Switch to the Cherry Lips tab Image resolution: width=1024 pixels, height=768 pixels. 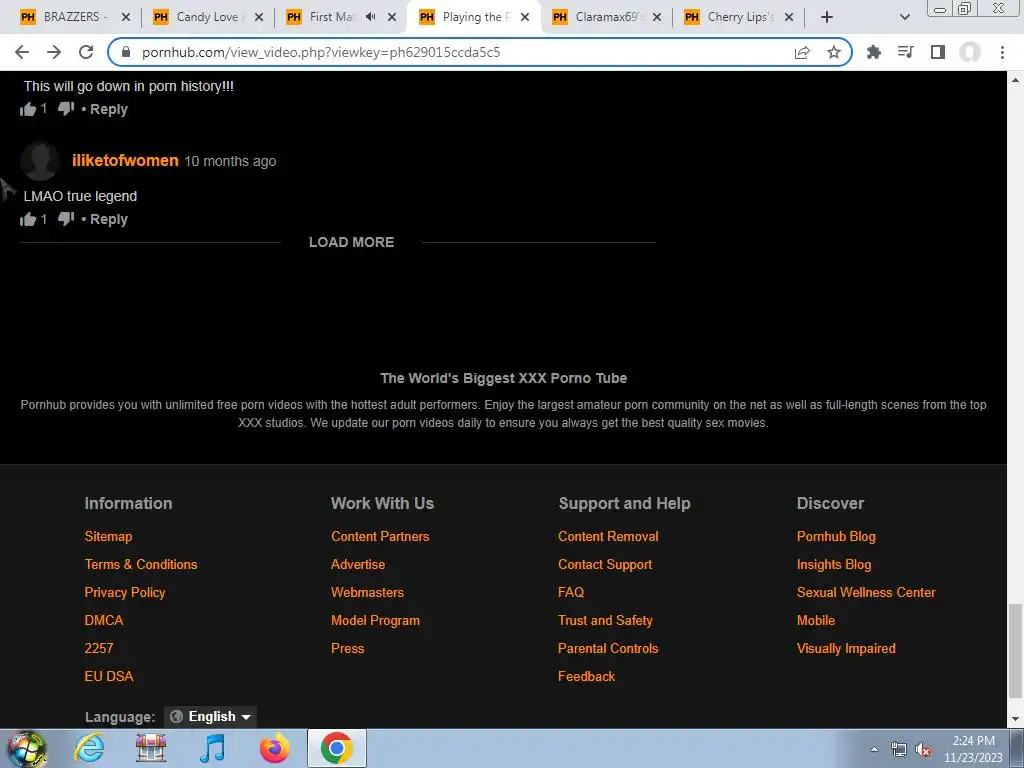740,17
